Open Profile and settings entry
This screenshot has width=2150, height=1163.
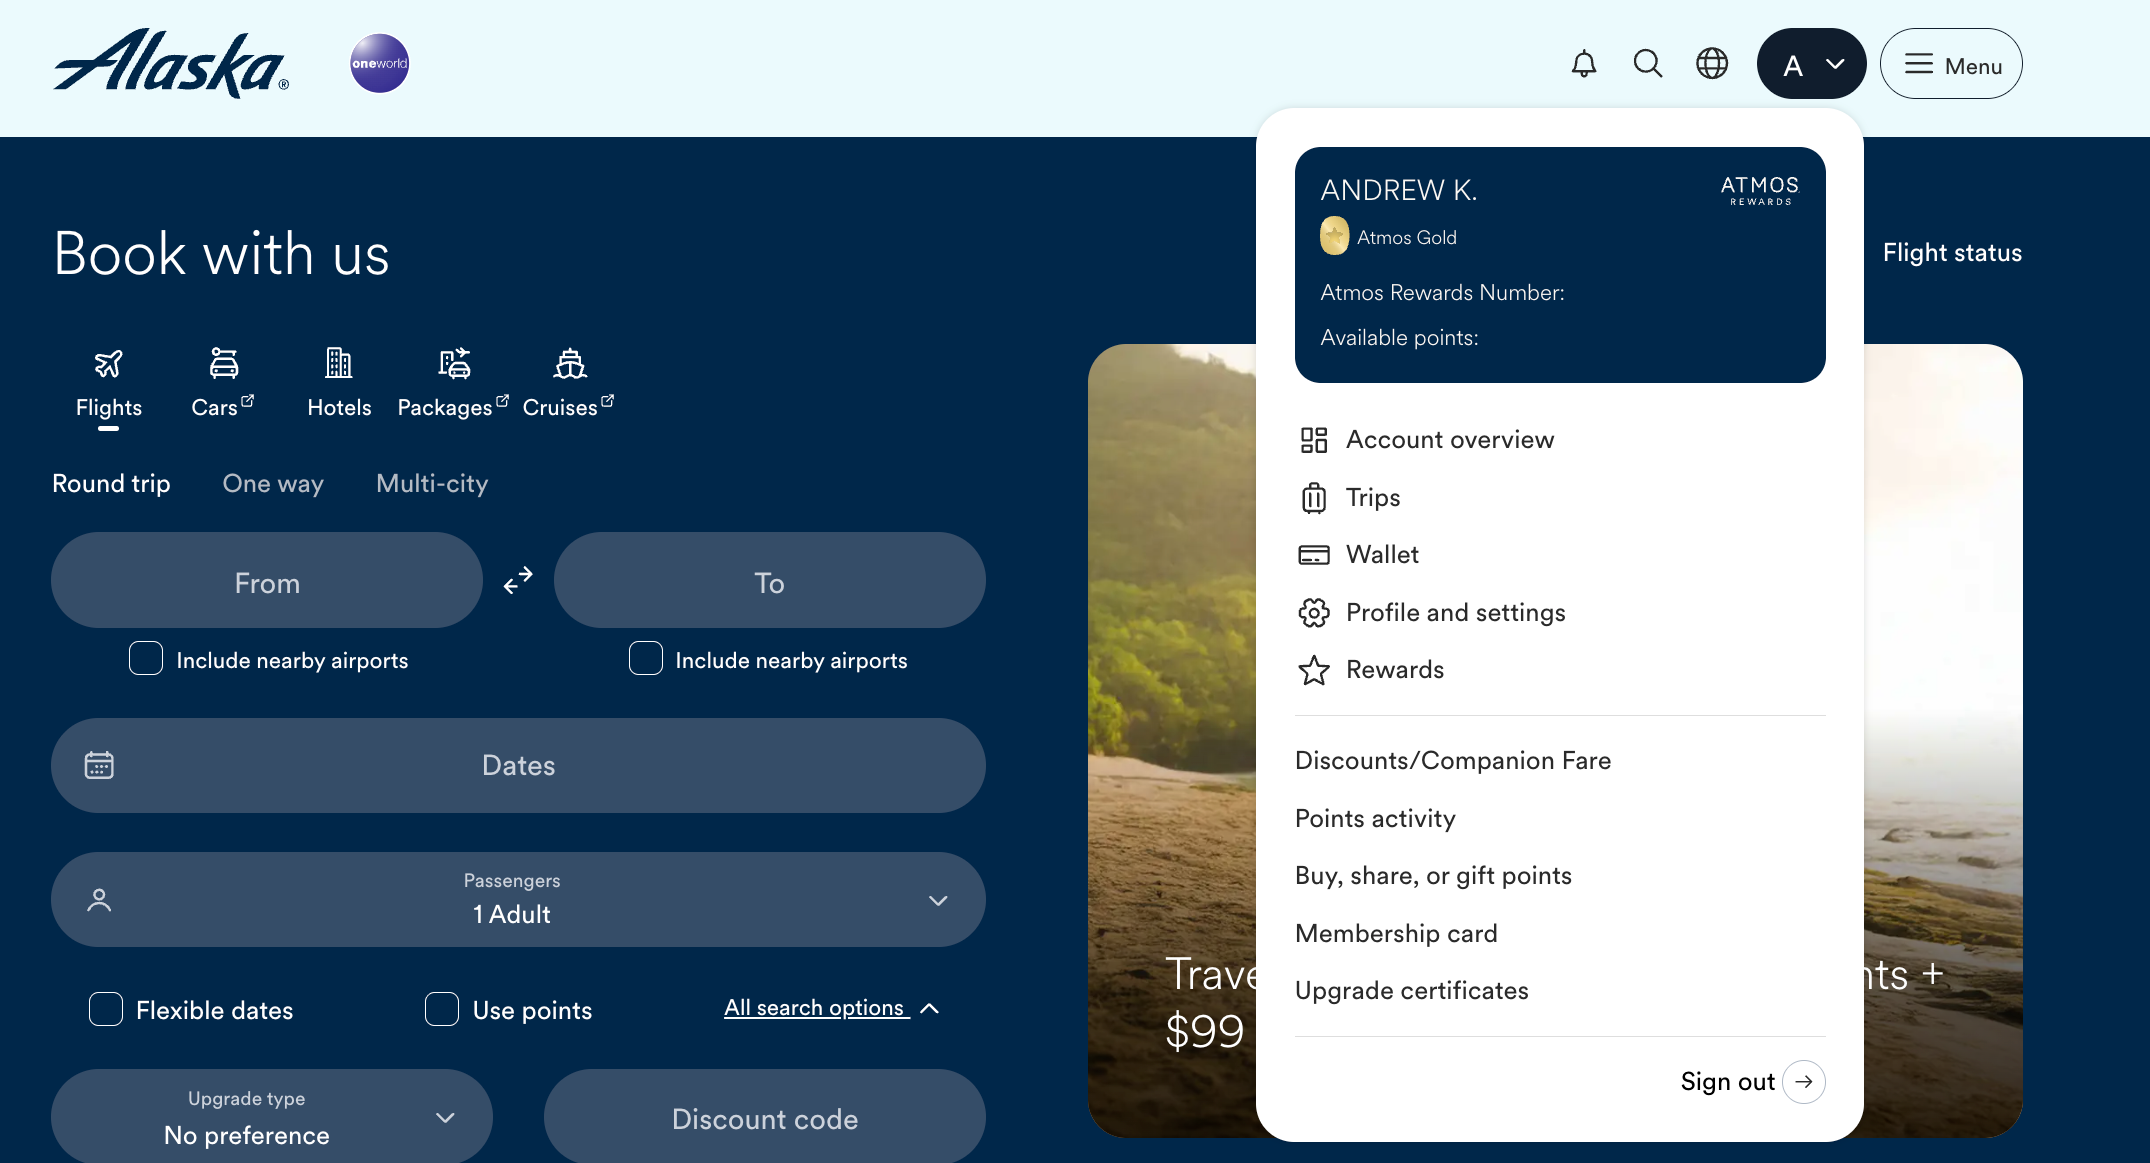point(1456,612)
